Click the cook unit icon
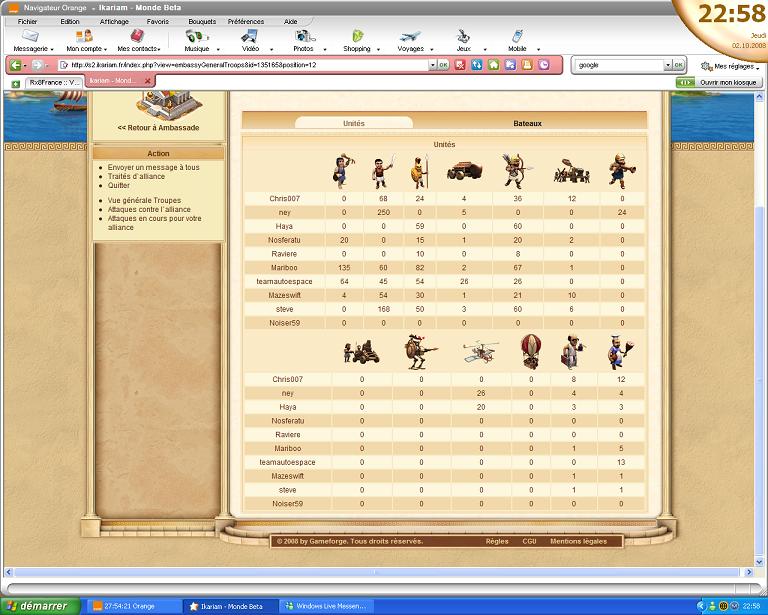Screen dimensions: 768x615 tap(621, 352)
